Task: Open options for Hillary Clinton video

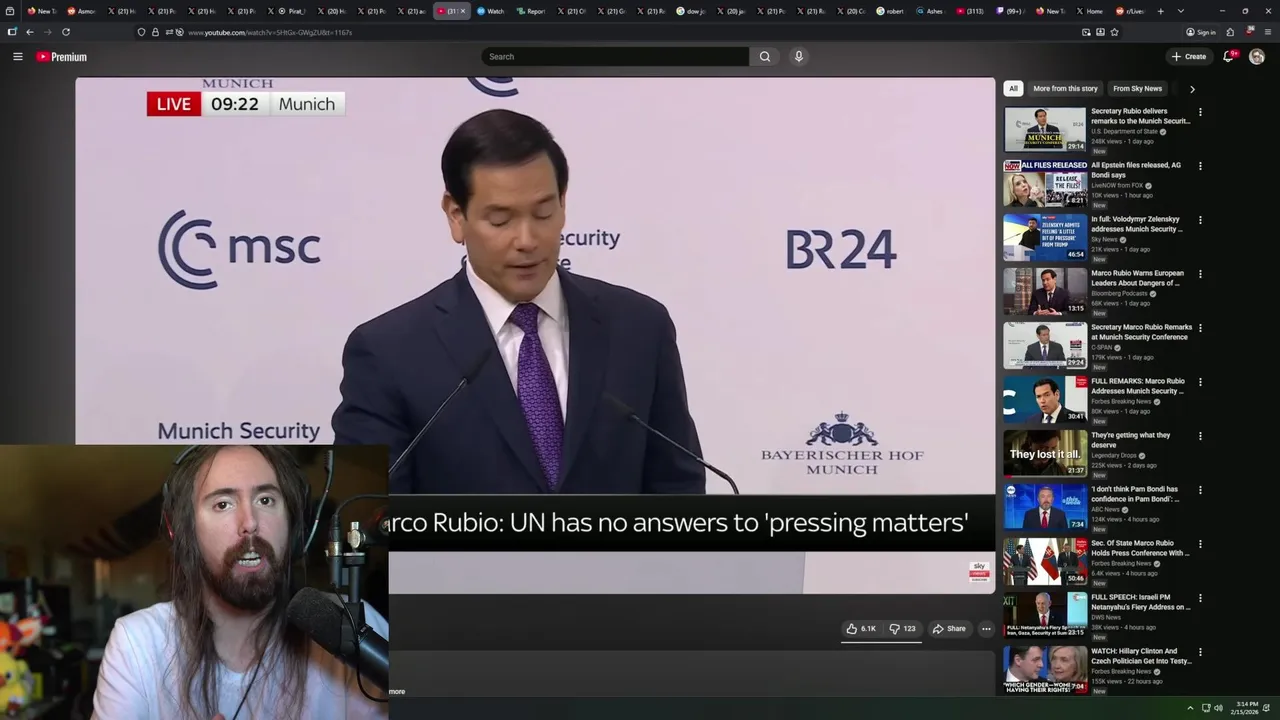Action: point(1200,652)
